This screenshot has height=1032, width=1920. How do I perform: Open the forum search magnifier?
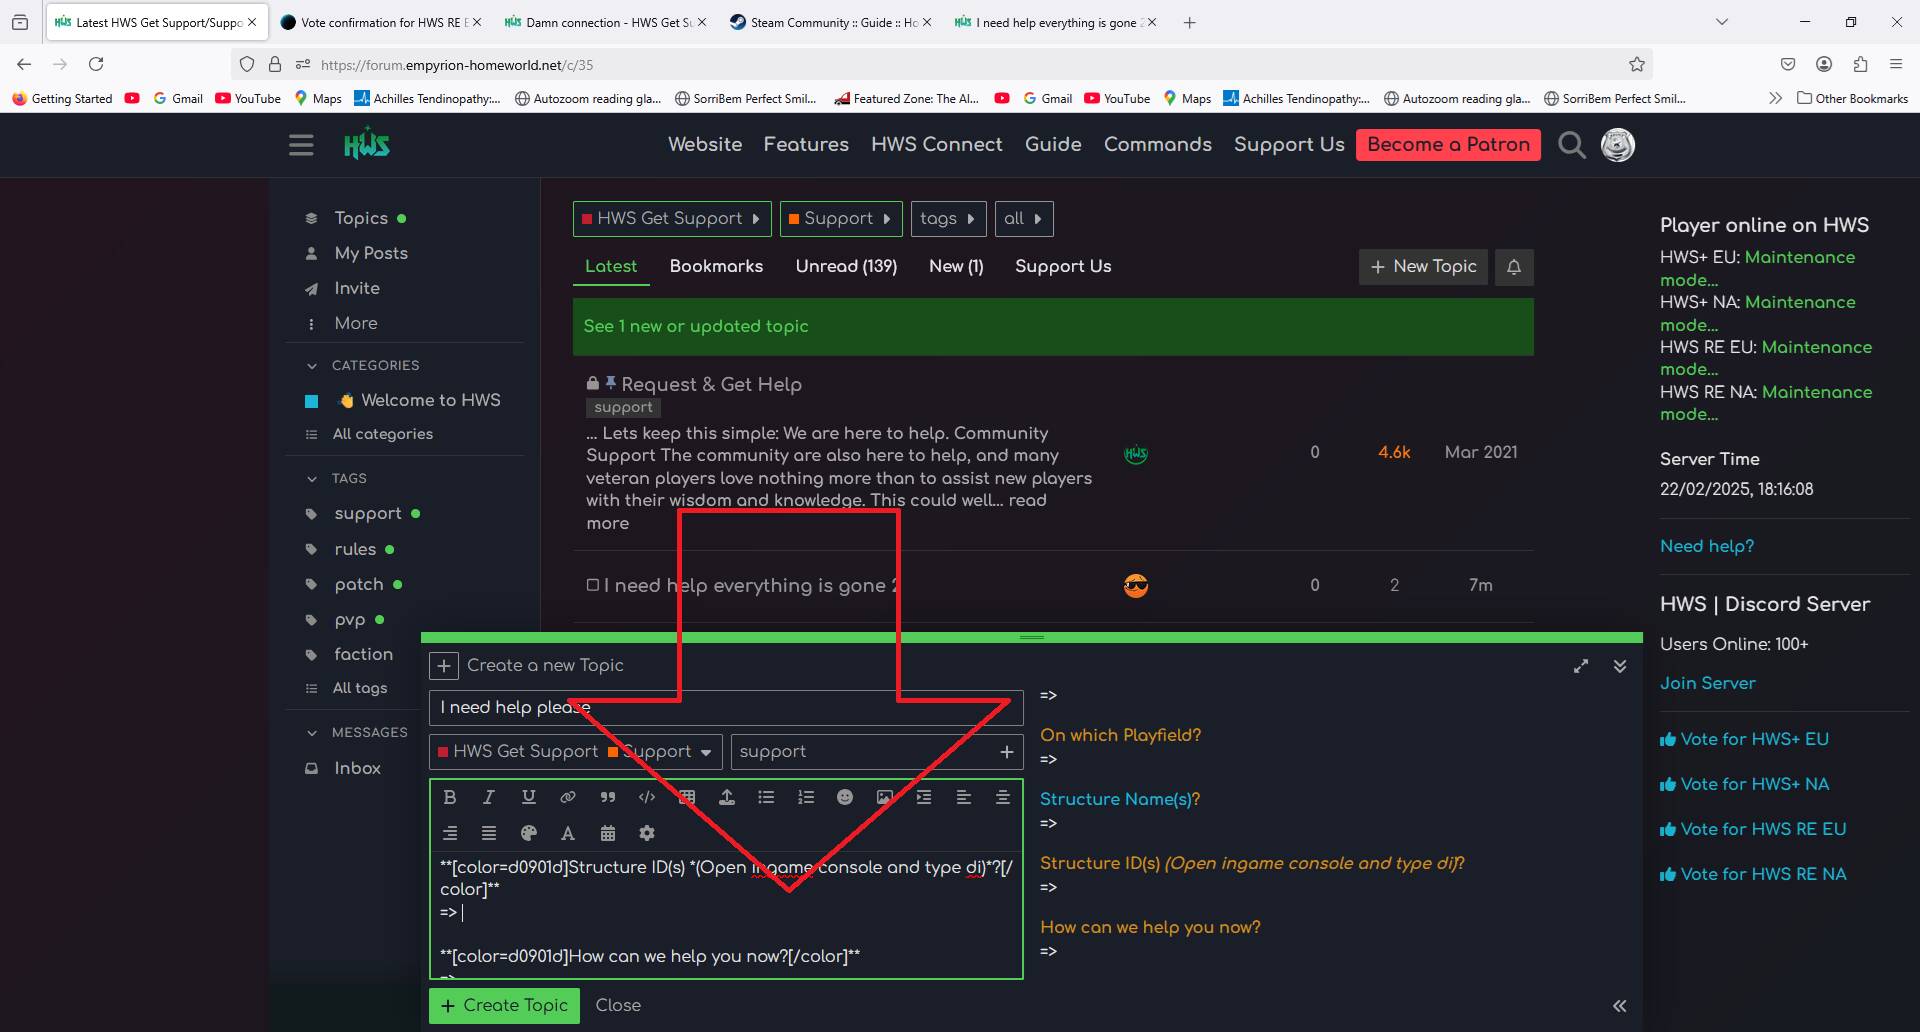[1572, 145]
